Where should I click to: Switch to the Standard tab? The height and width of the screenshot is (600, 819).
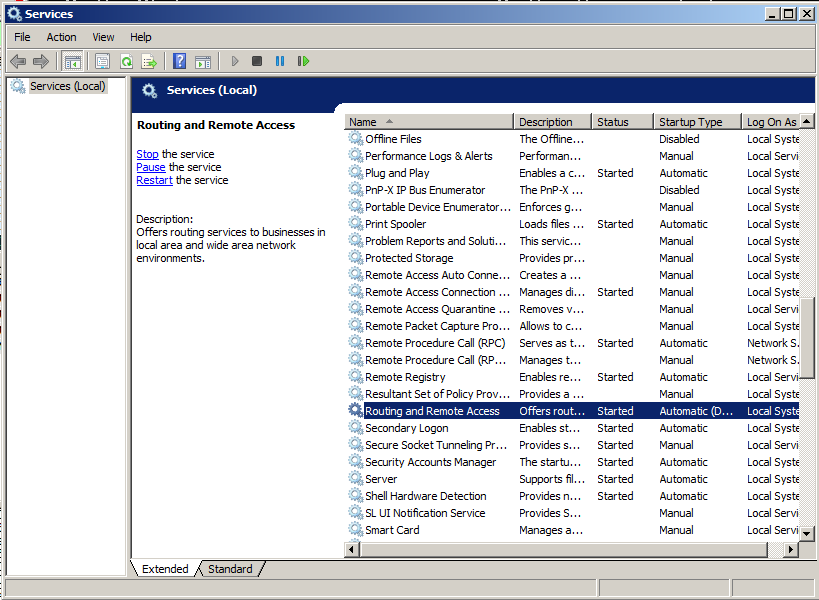230,569
